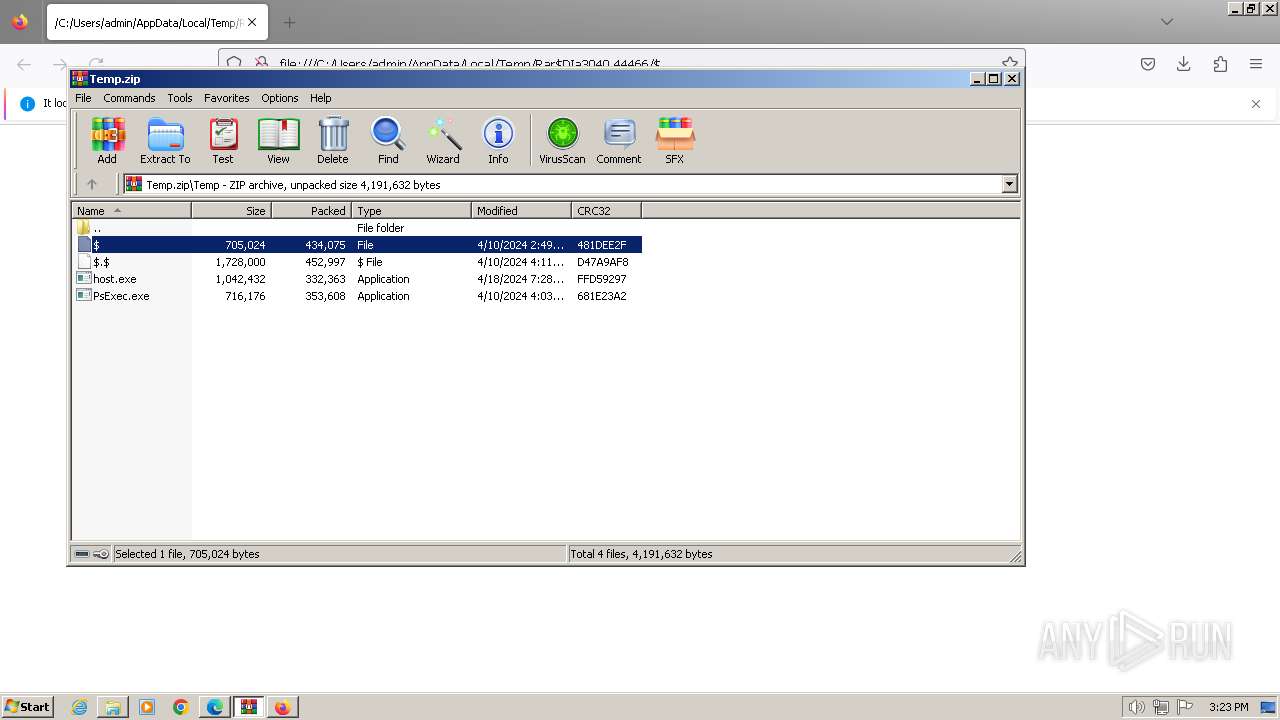The image size is (1280, 720).
Task: Click the volume tray icon
Action: point(1136,707)
